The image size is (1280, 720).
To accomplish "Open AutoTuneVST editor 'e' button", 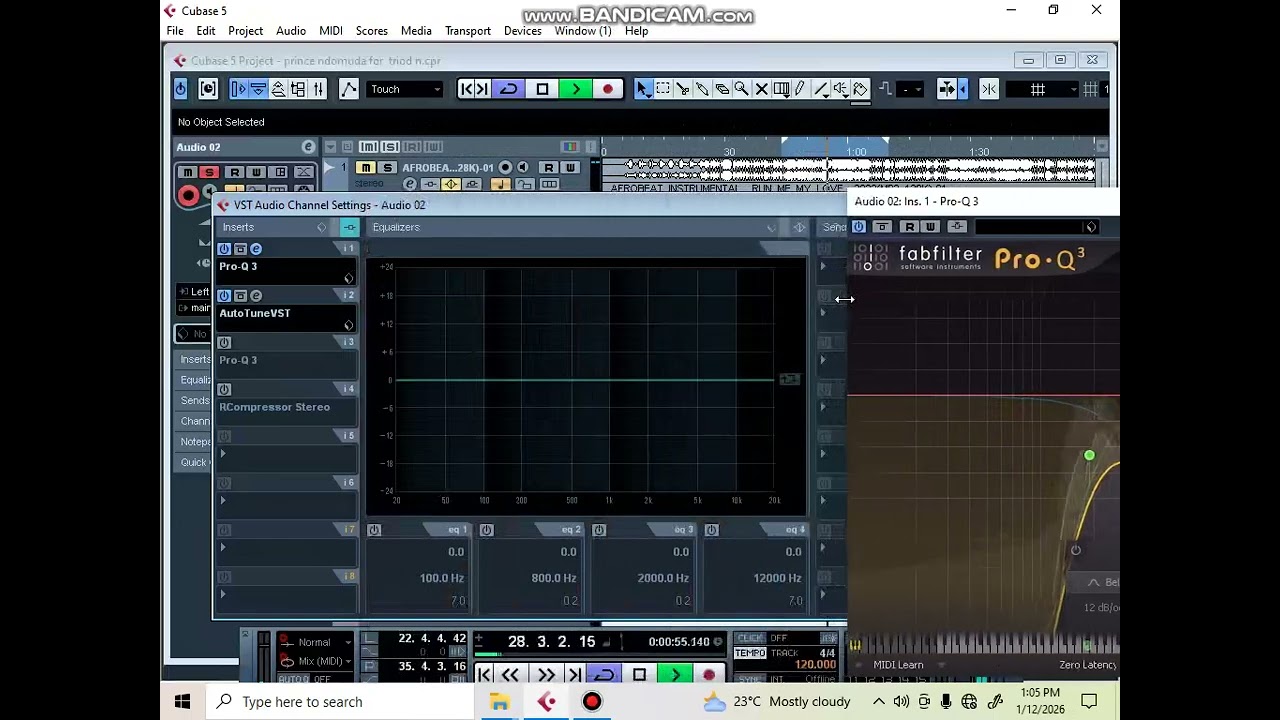I will tap(256, 296).
